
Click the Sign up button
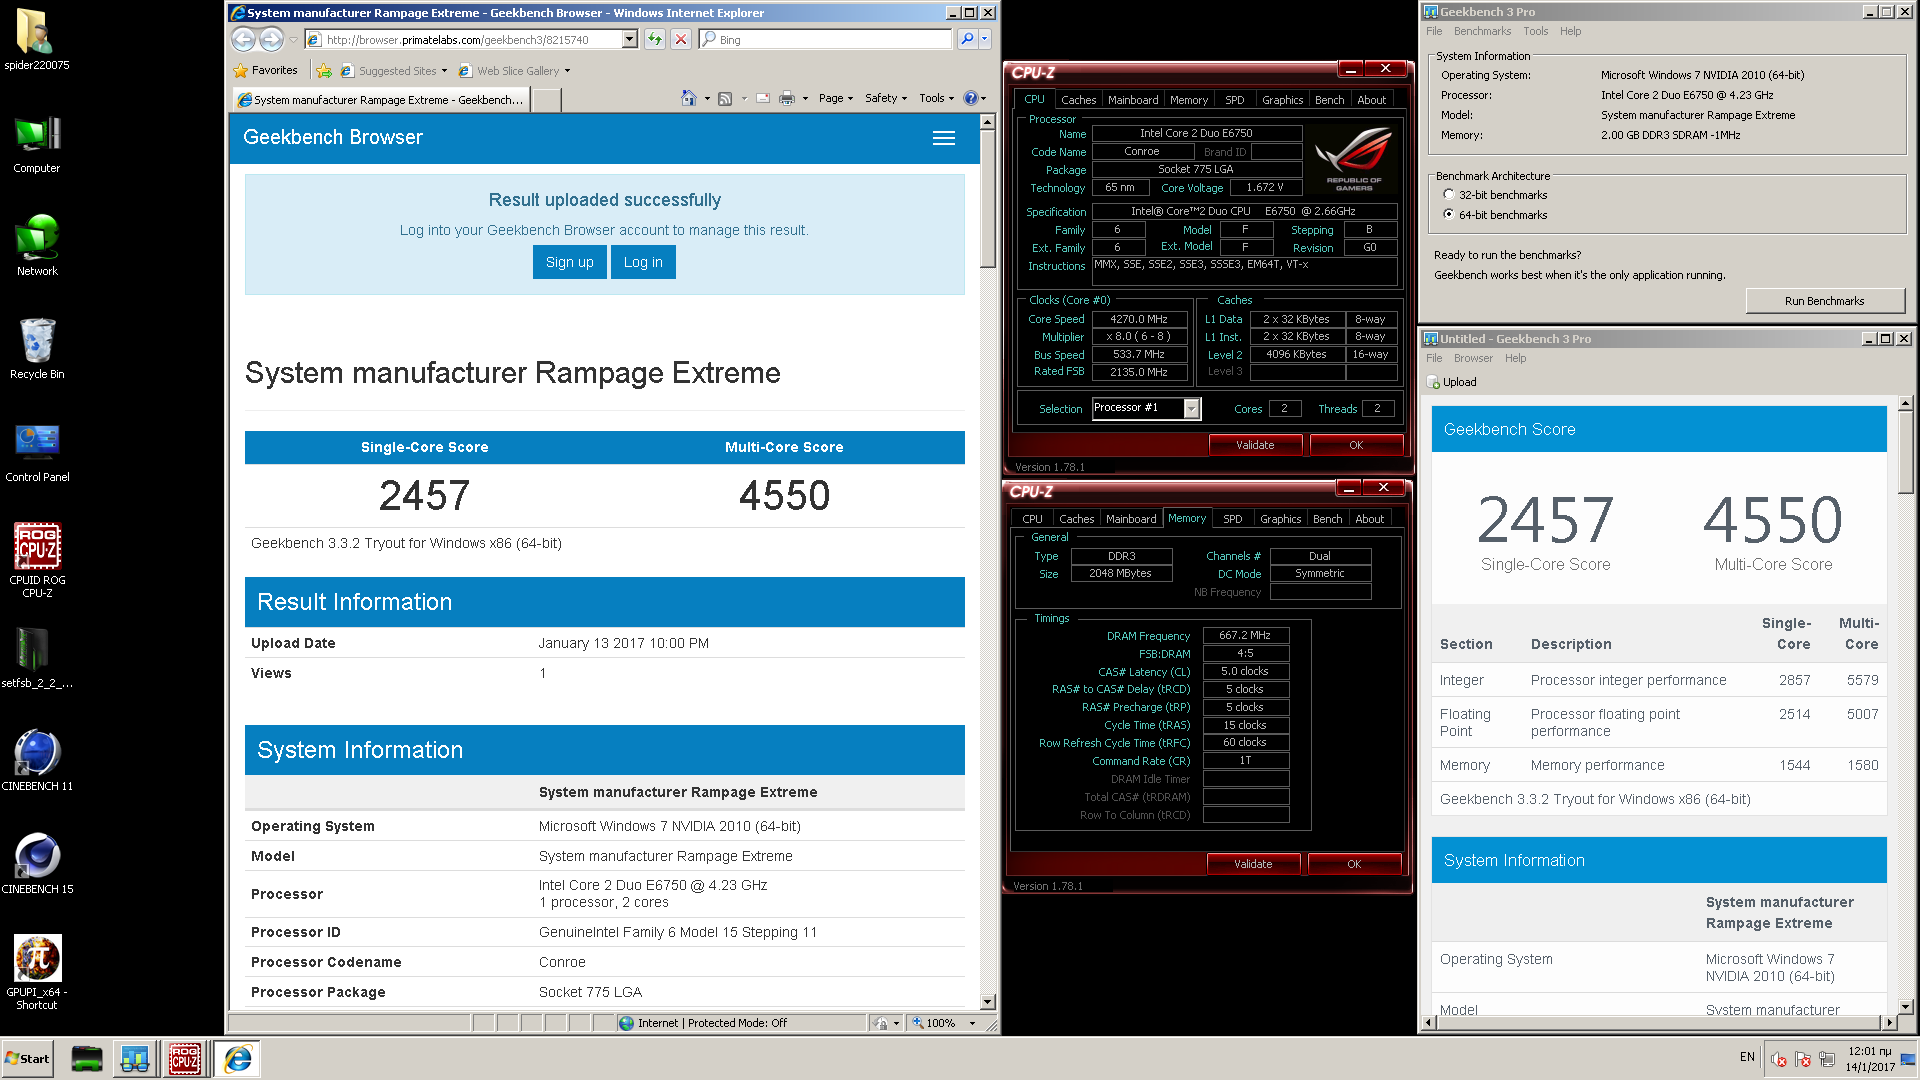point(569,262)
